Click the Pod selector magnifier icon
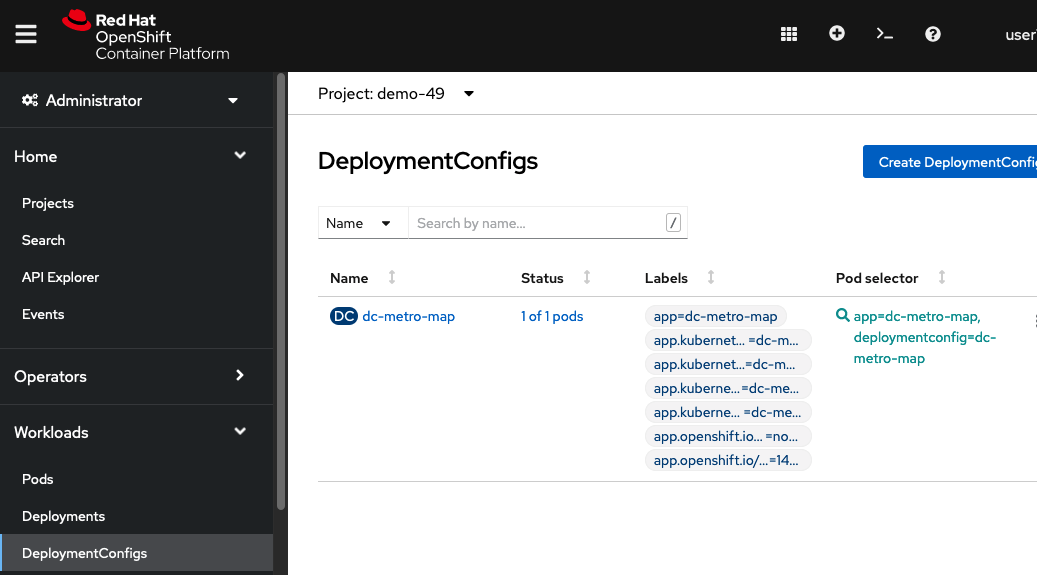 click(842, 315)
